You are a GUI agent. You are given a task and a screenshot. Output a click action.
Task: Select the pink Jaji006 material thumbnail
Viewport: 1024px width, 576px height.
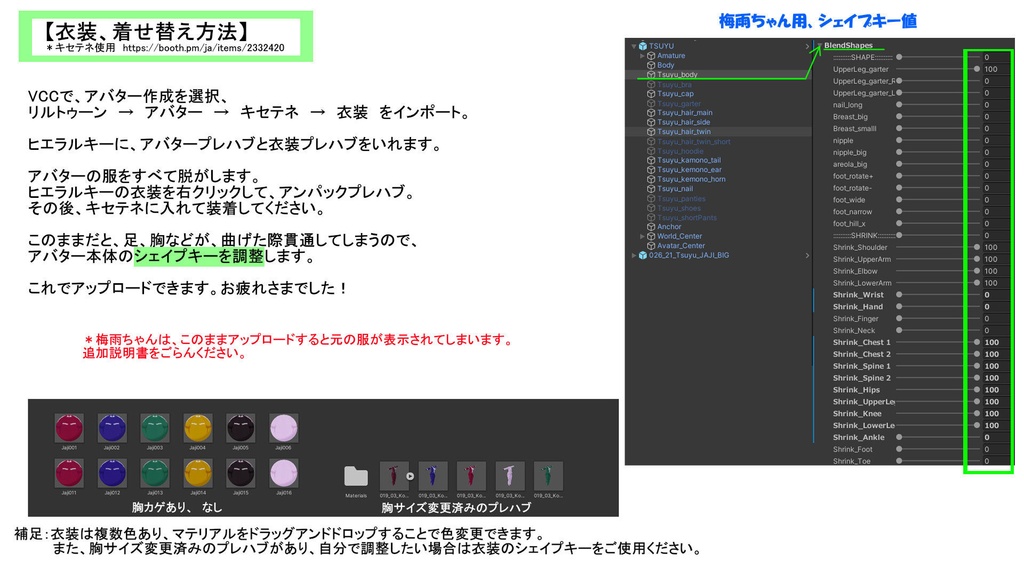click(283, 427)
